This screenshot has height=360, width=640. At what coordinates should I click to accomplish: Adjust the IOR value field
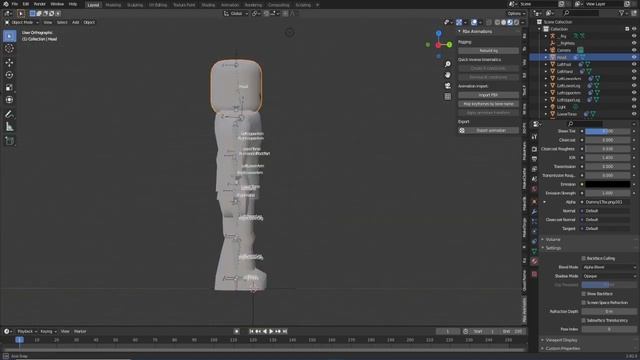point(608,158)
